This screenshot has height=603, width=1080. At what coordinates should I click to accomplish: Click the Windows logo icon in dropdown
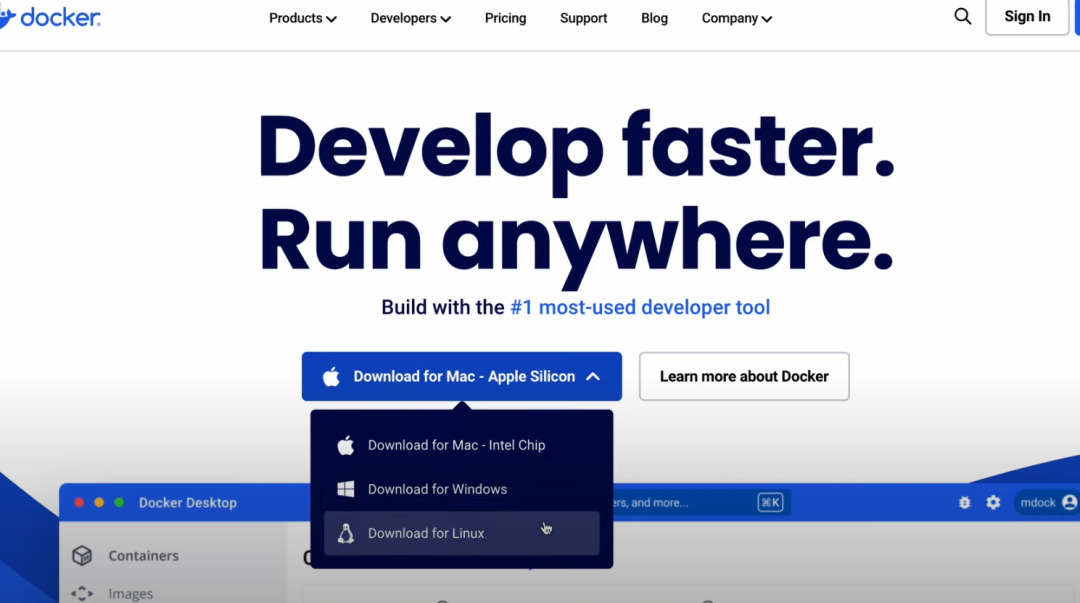pyautogui.click(x=346, y=489)
